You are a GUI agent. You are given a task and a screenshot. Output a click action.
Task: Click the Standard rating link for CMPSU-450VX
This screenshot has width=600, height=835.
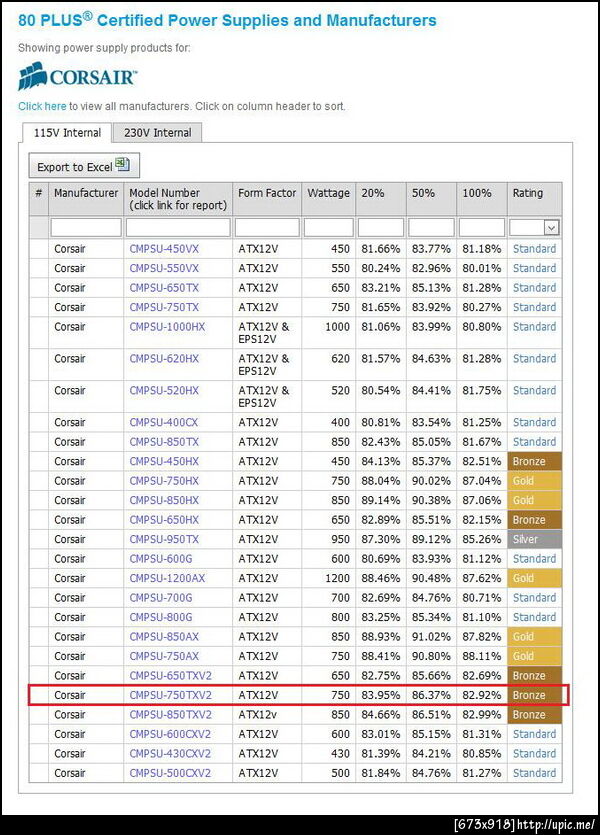[x=534, y=249]
